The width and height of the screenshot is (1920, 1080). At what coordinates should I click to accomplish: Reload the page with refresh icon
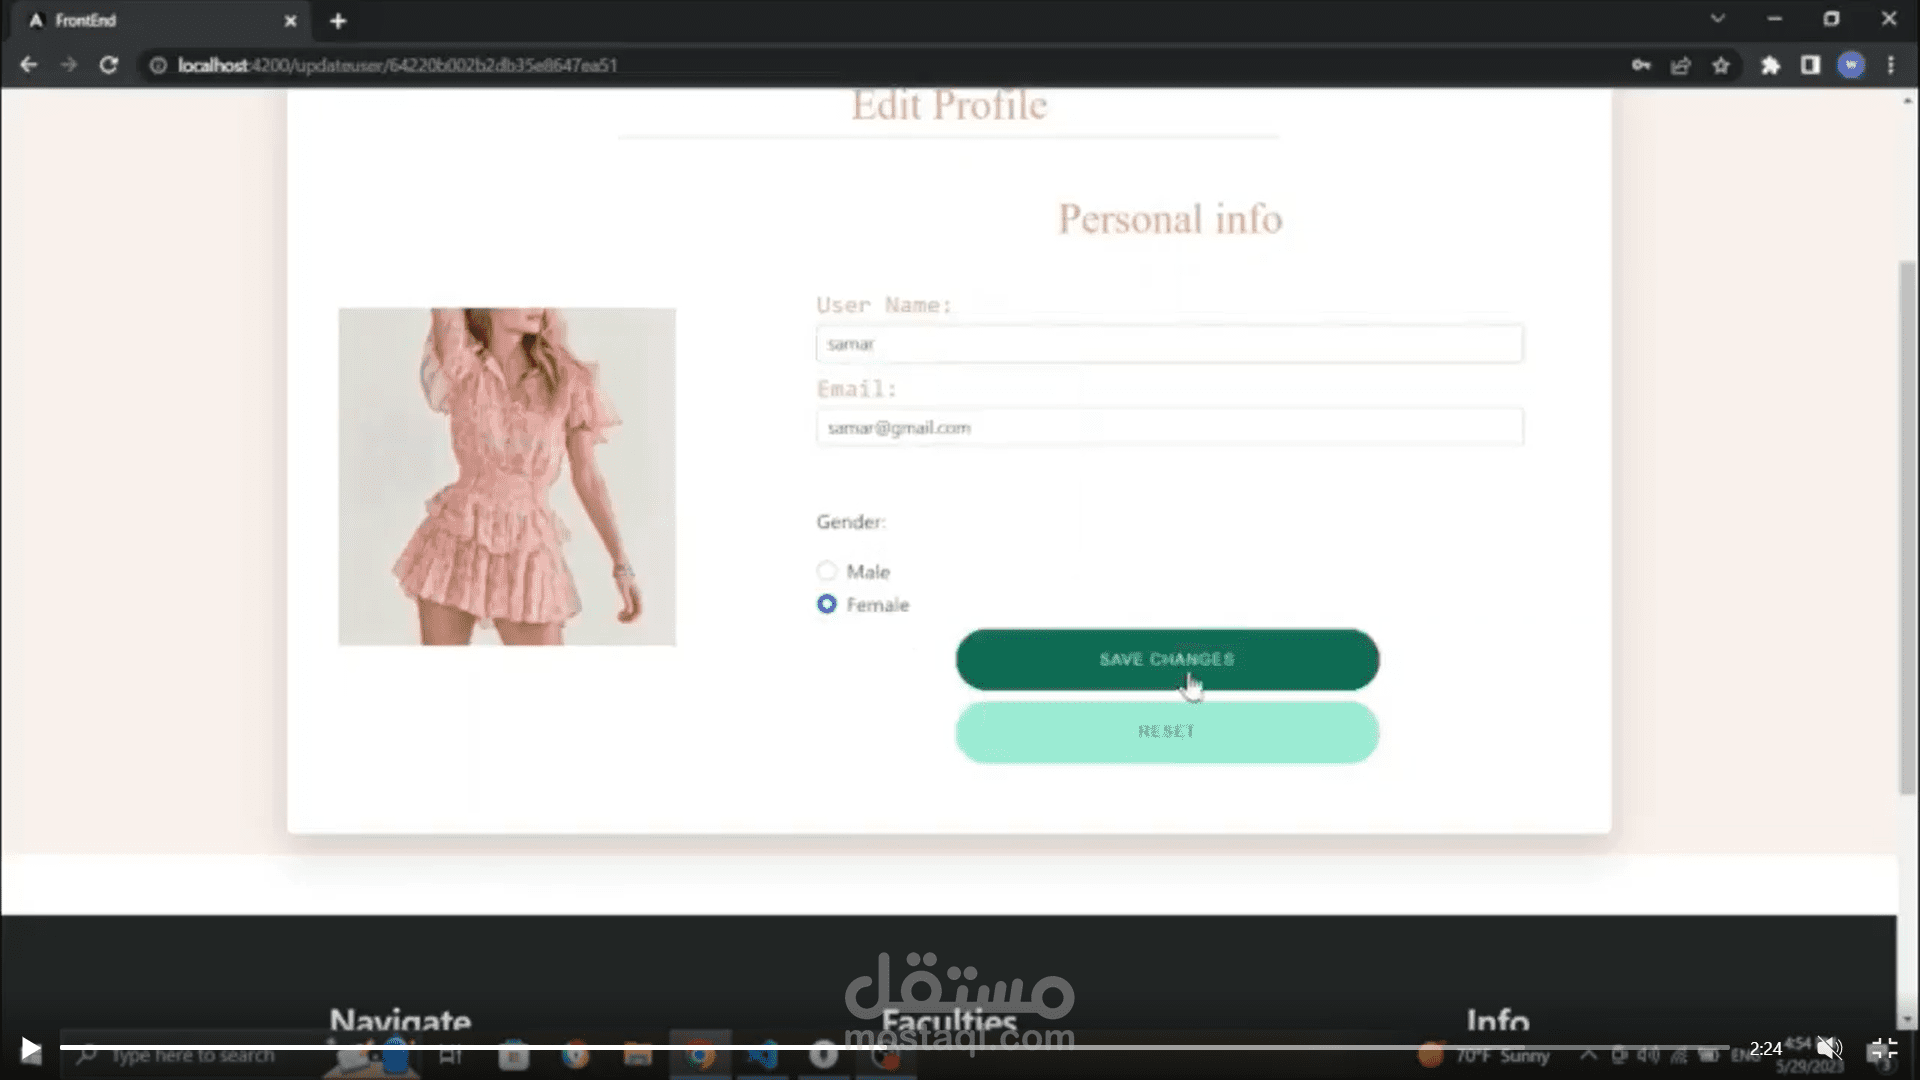coord(109,65)
